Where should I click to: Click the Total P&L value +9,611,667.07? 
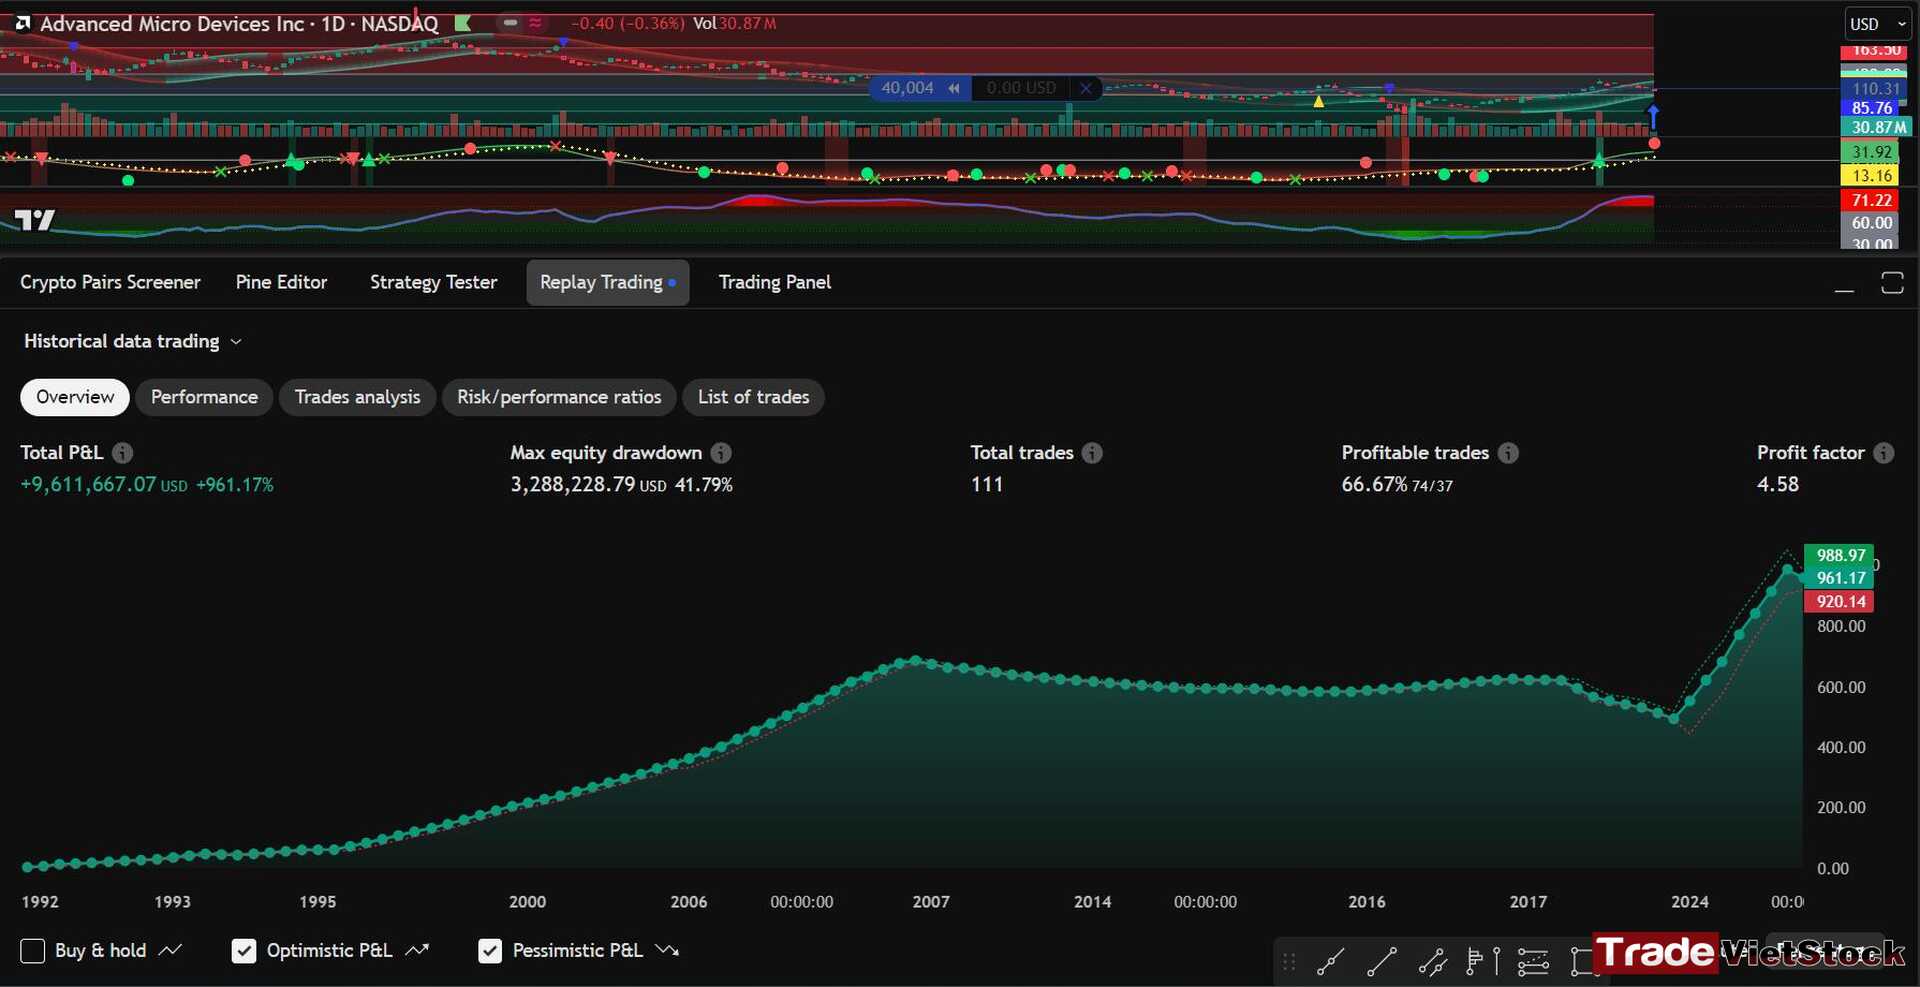(88, 484)
